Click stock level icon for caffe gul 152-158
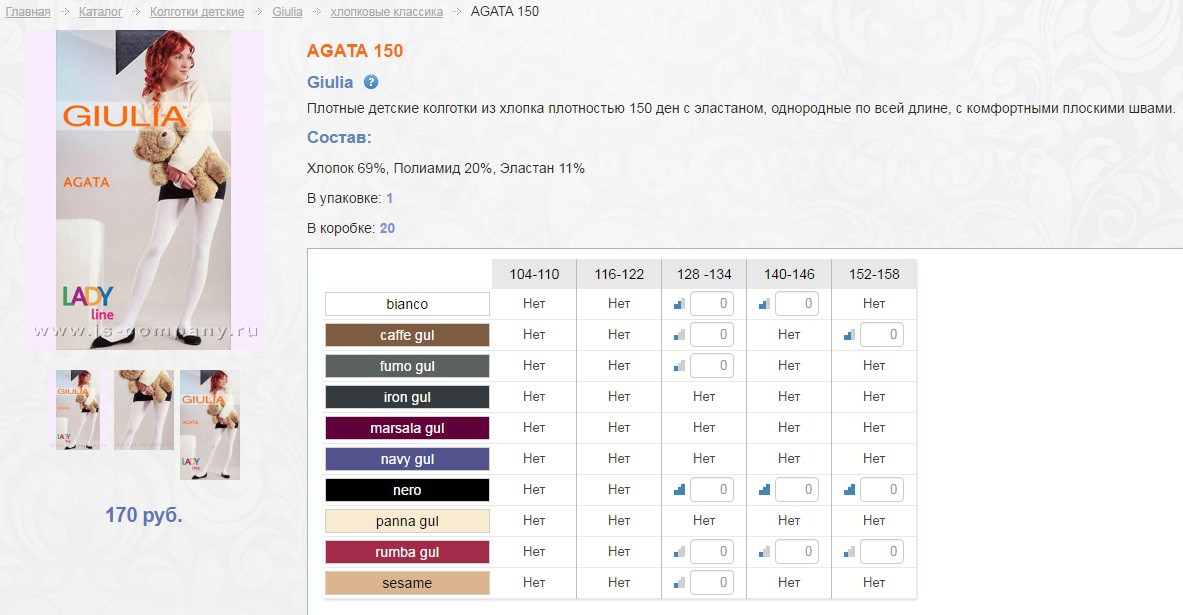Image resolution: width=1183 pixels, height=615 pixels. [x=850, y=335]
